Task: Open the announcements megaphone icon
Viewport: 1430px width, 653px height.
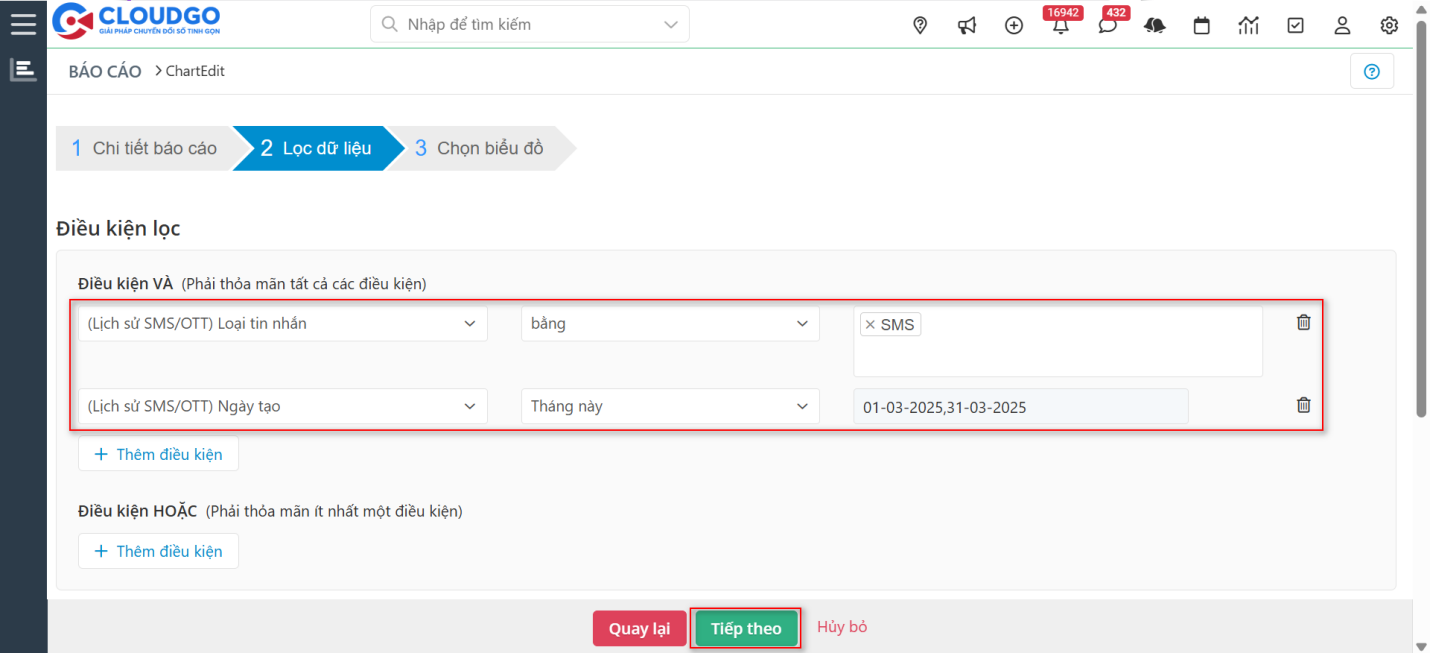Action: (966, 25)
